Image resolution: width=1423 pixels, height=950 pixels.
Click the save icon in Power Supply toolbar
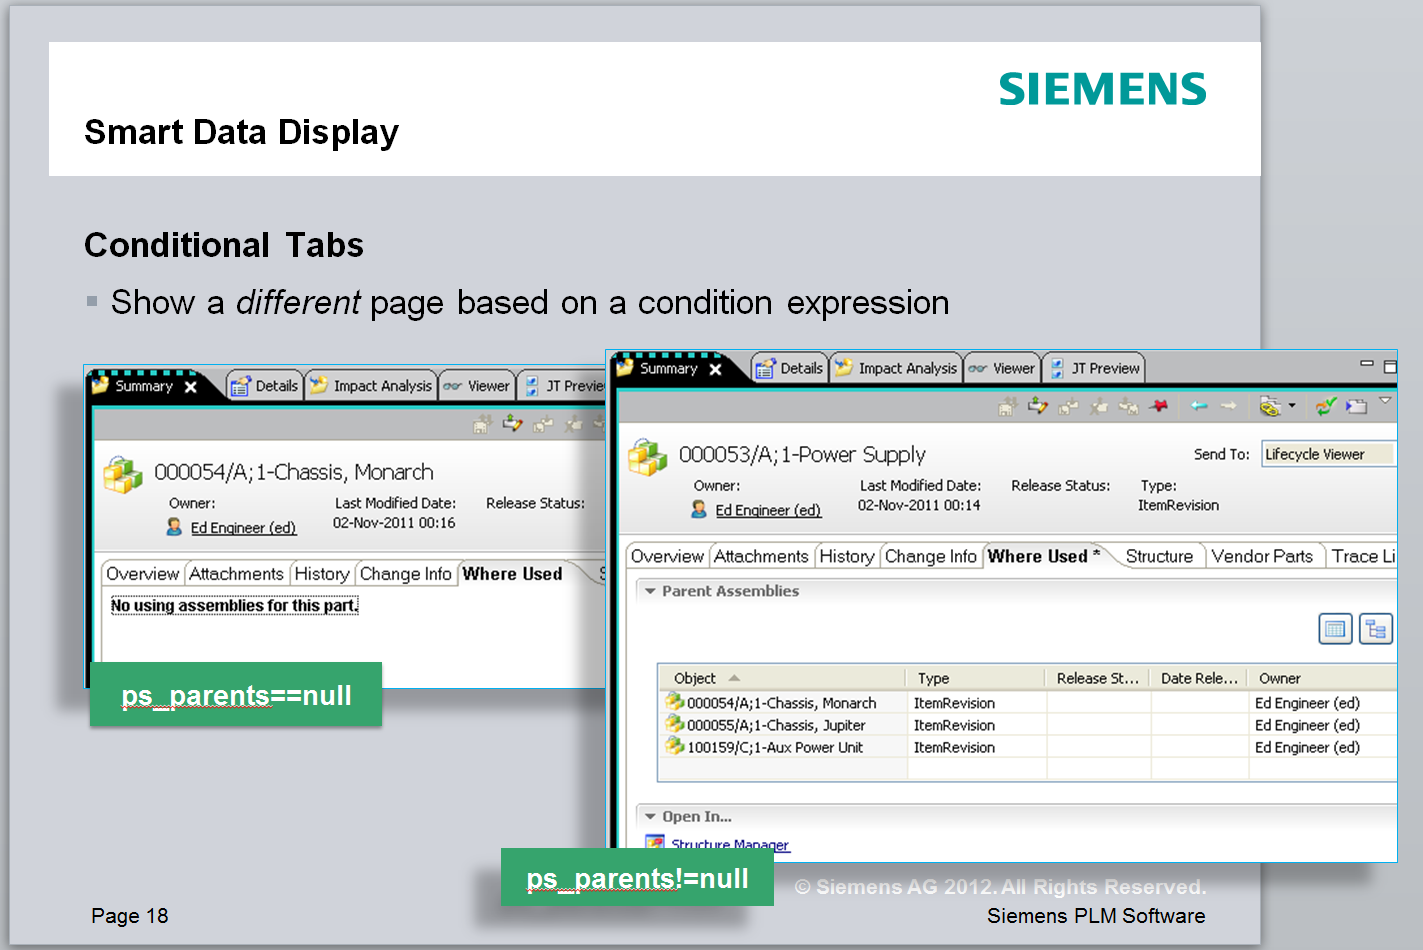tap(1007, 406)
